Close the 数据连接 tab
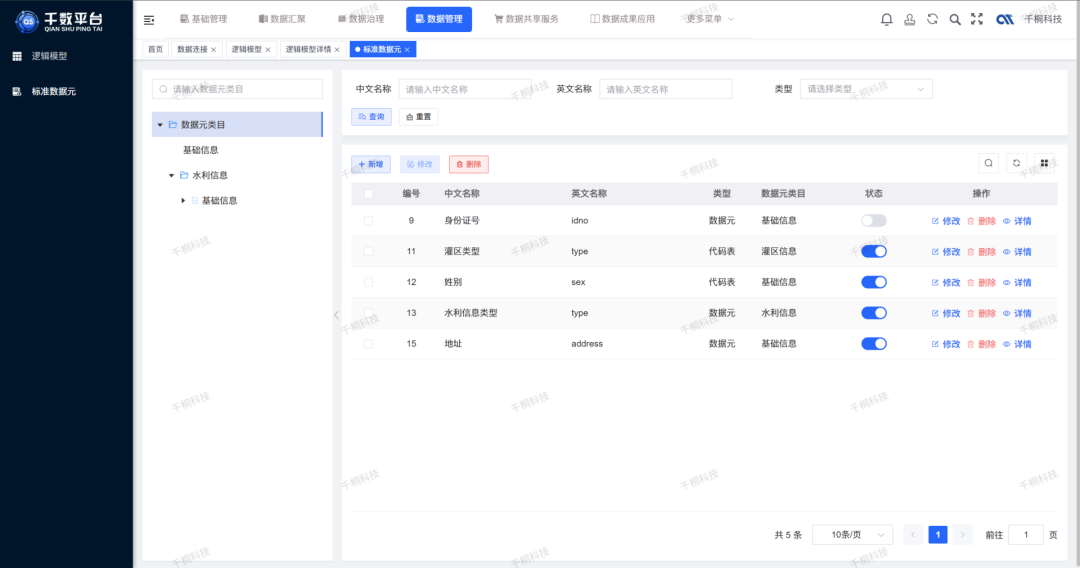The height and width of the screenshot is (568, 1080). point(214,50)
